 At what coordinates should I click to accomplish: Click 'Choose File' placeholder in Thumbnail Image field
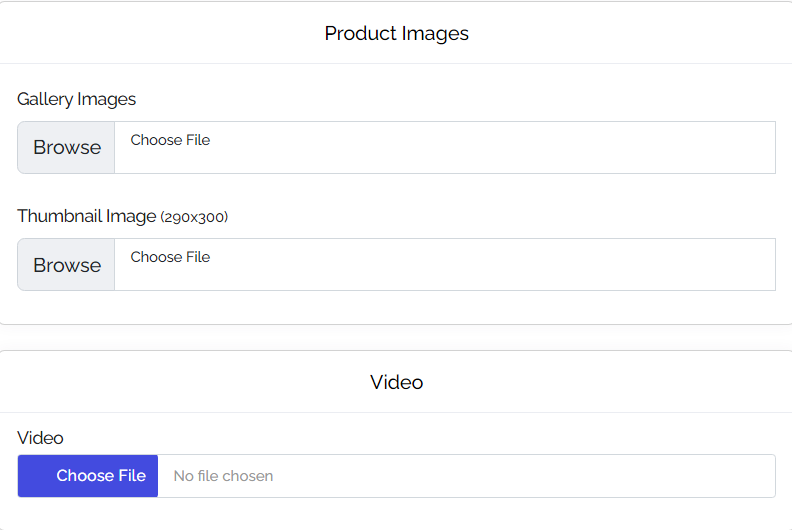170,257
